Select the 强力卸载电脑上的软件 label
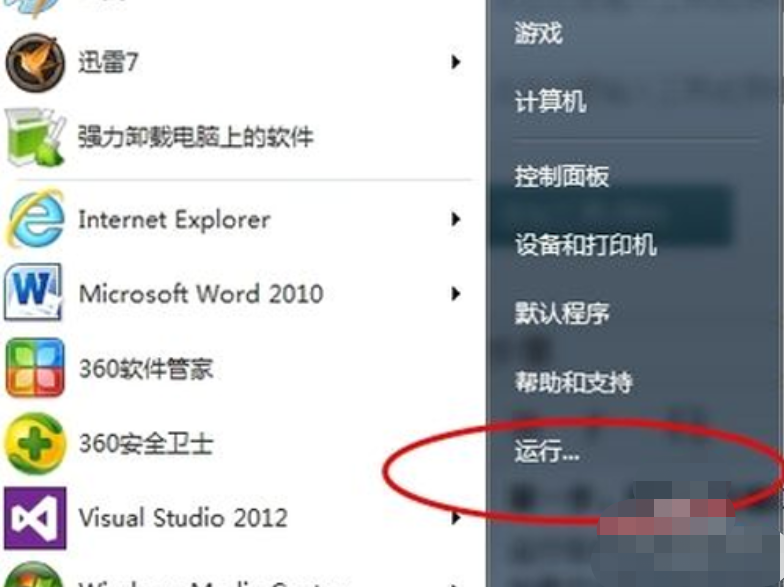Viewport: 784px width, 587px height. click(x=196, y=137)
